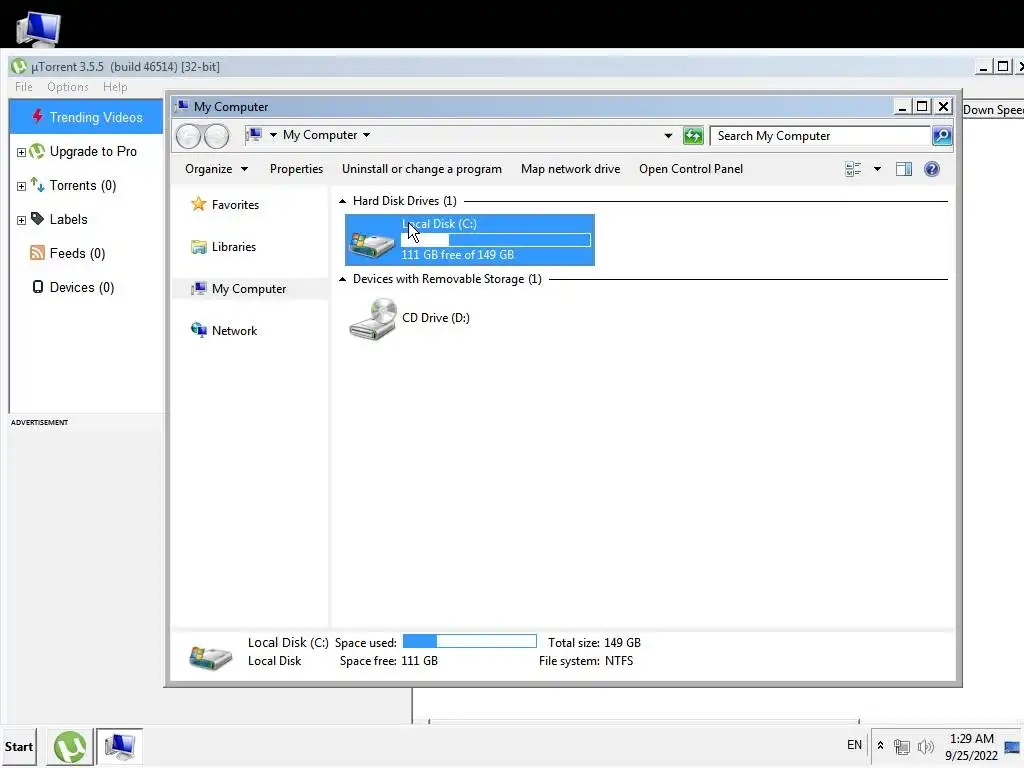Click the computer icon in the address bar

[x=253, y=135]
